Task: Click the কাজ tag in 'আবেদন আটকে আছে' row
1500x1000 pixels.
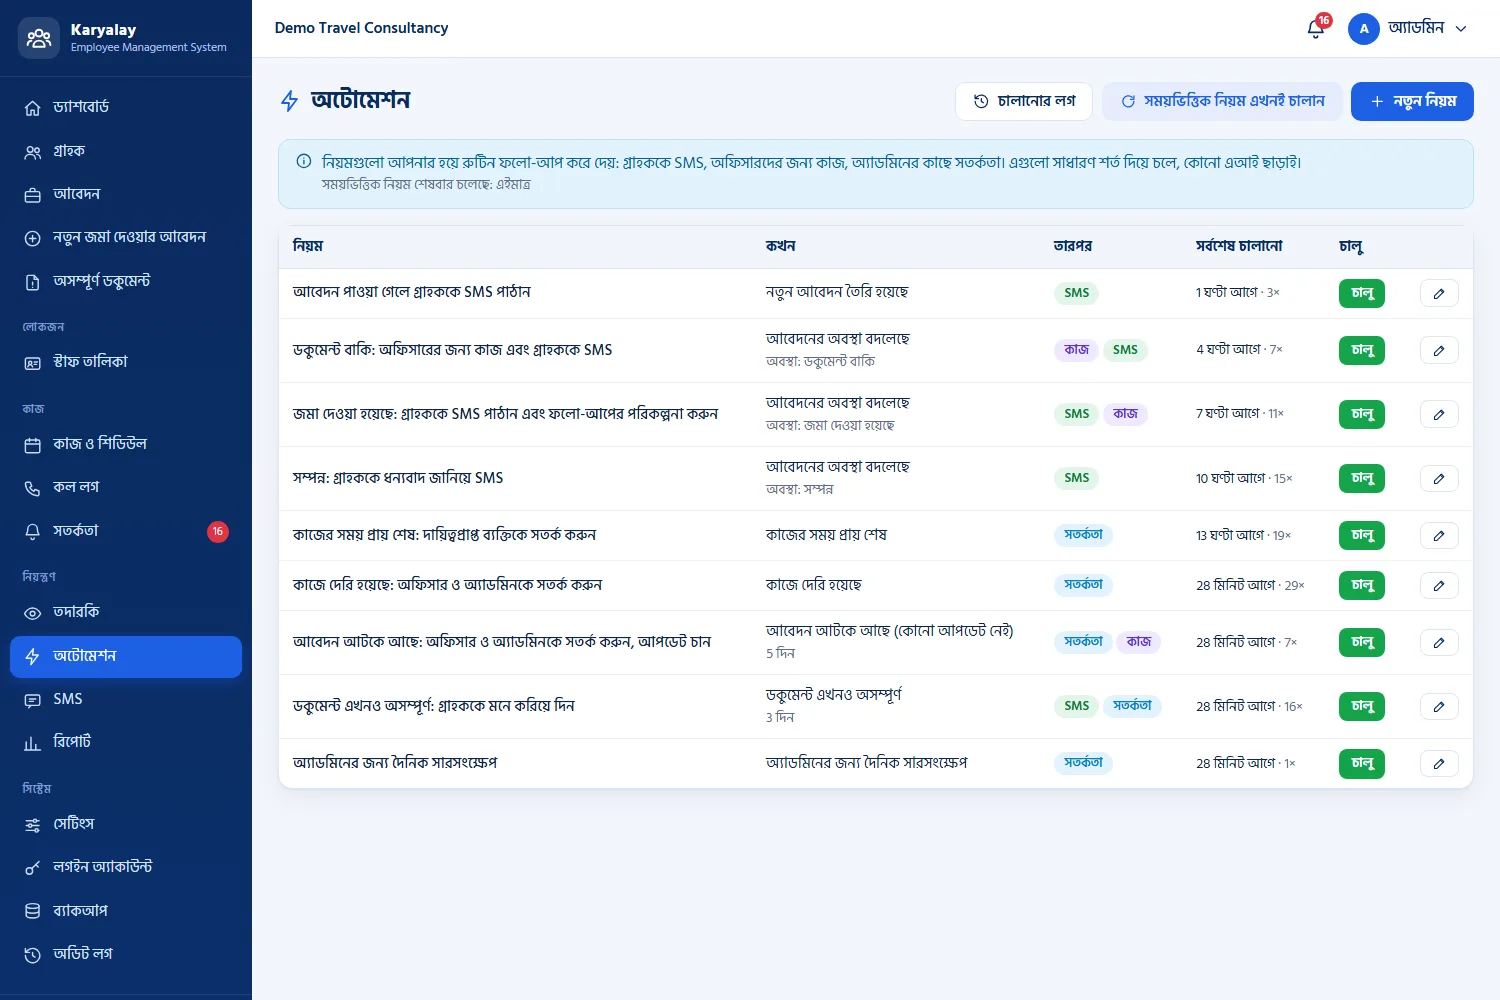Action: [x=1139, y=642]
